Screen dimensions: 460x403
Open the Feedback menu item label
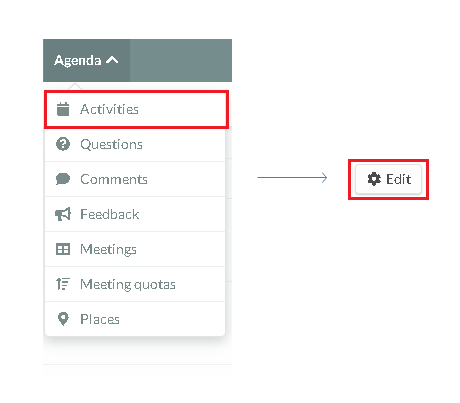[x=110, y=214]
